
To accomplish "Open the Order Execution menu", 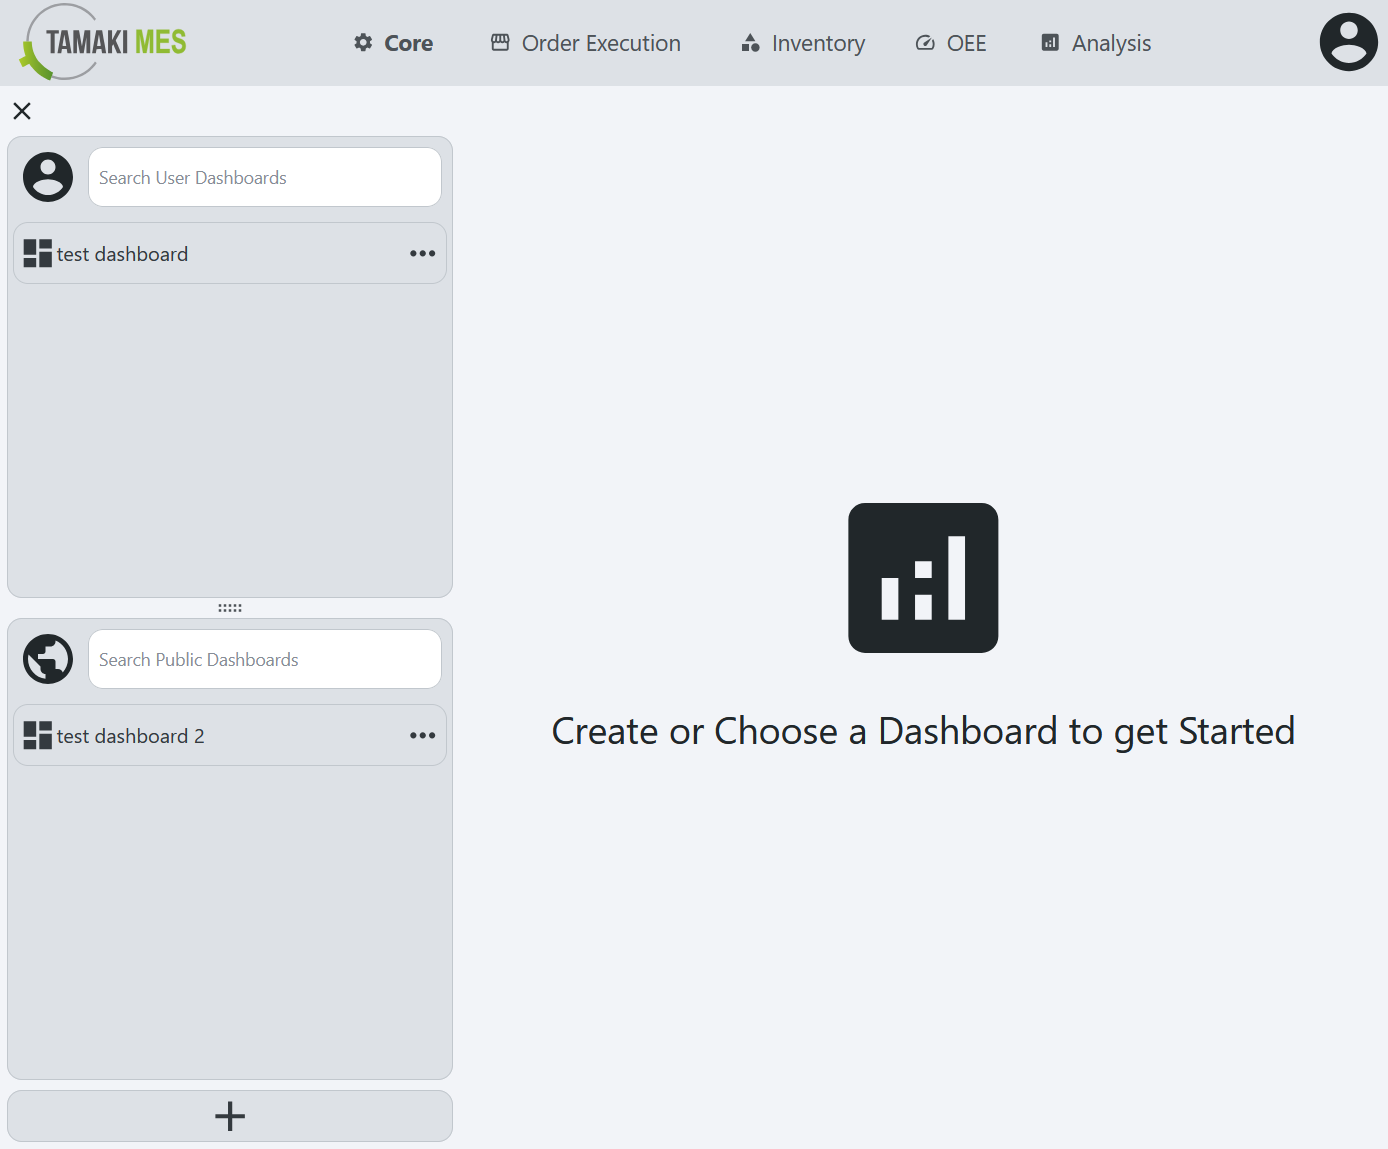I will (x=584, y=42).
